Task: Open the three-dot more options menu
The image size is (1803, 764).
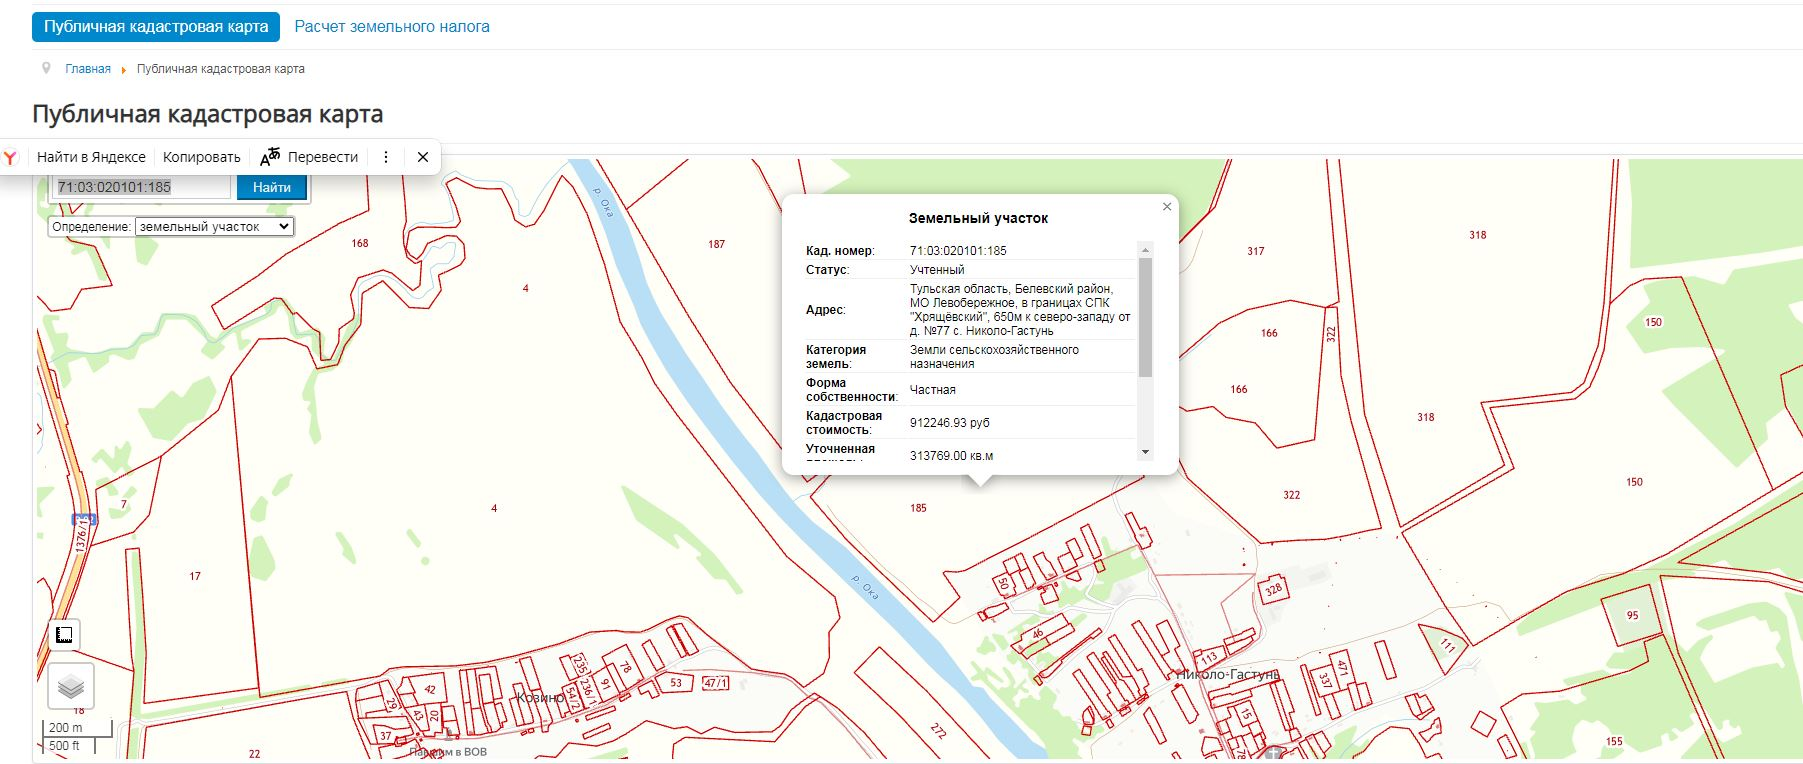Action: point(386,157)
